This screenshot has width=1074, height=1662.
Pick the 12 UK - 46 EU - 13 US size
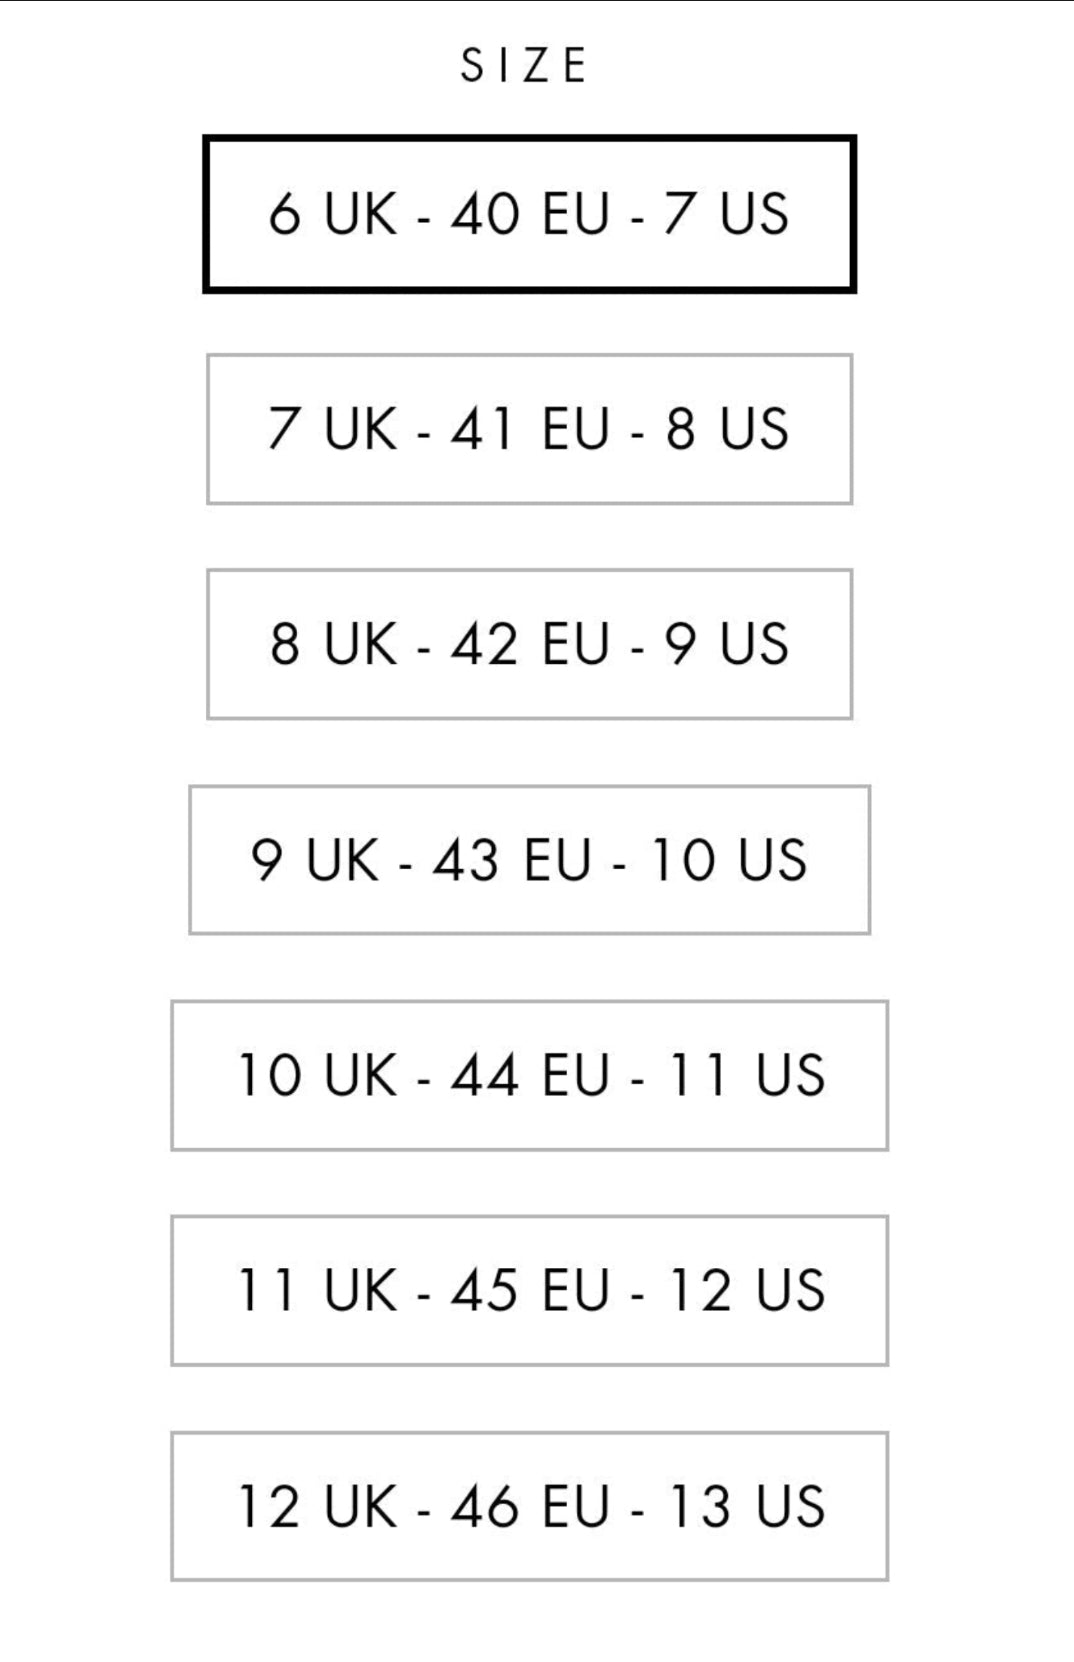click(529, 1506)
